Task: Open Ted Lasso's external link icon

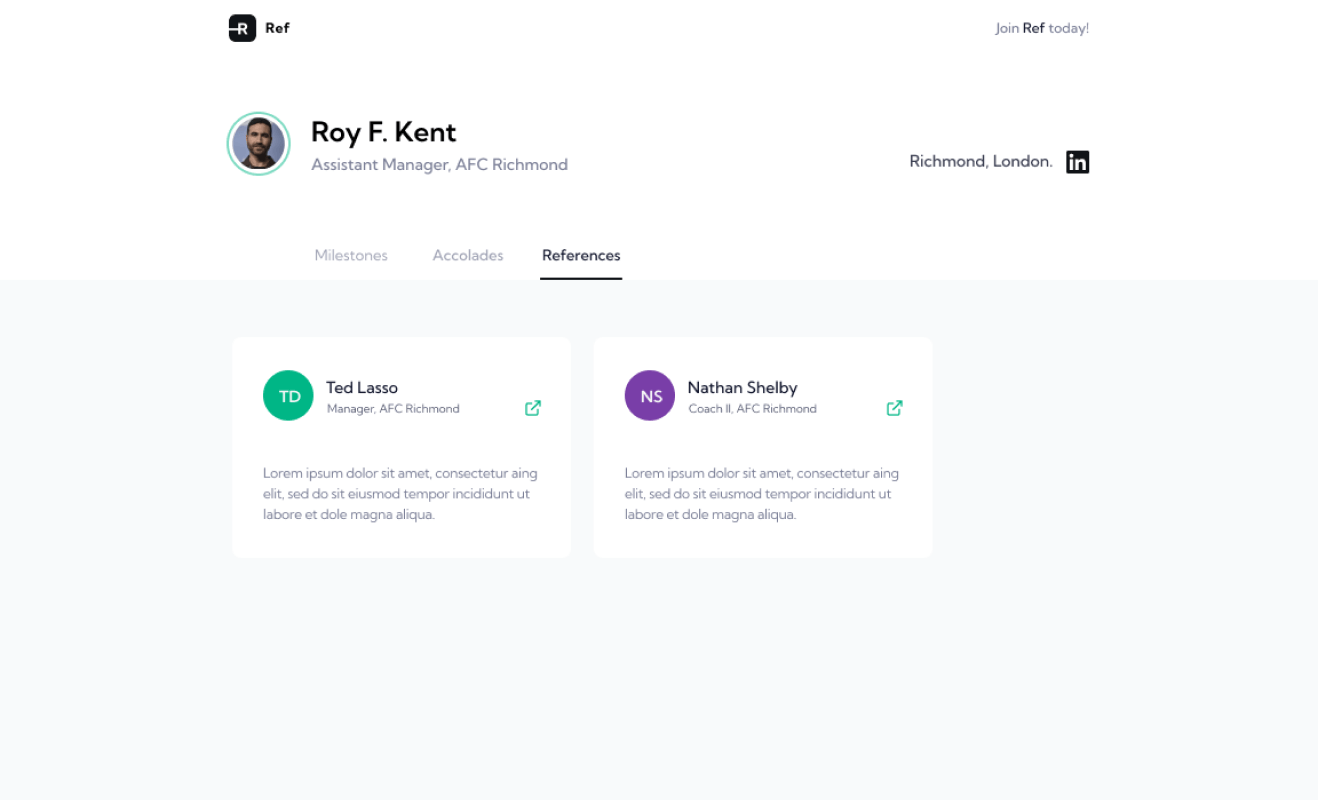Action: tap(533, 408)
